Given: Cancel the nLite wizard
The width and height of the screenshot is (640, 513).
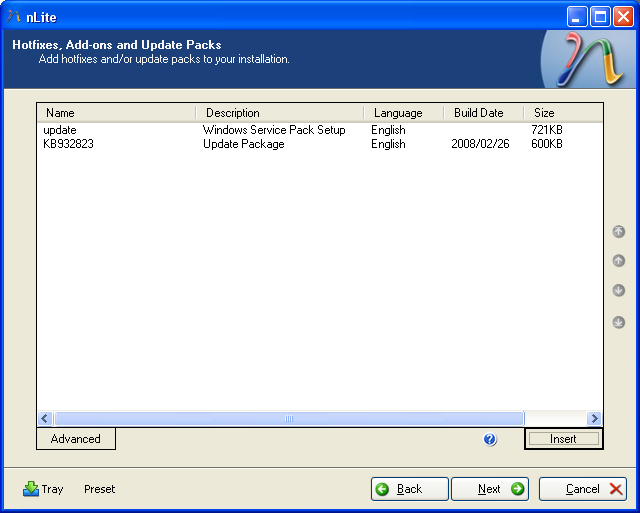Looking at the screenshot, I should [582, 489].
